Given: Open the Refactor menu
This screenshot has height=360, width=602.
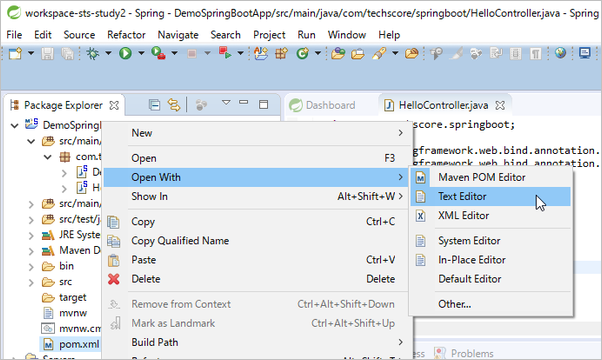Looking at the screenshot, I should pos(126,35).
